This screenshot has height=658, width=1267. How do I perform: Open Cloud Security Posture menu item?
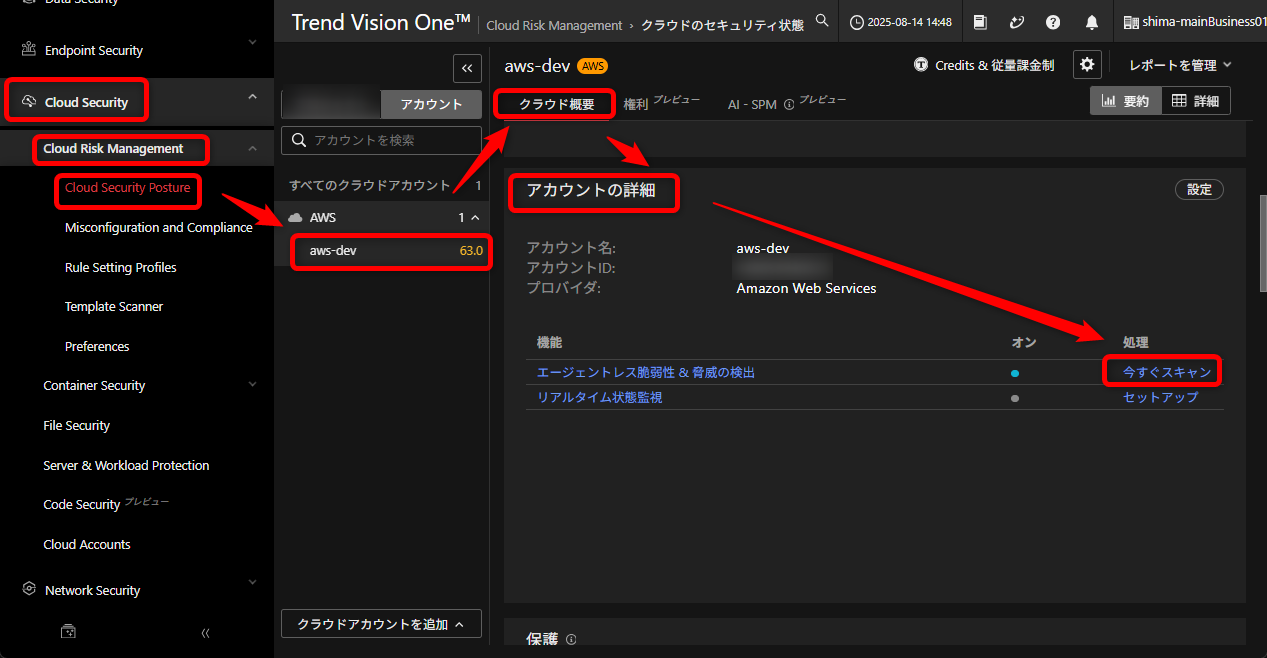127,187
